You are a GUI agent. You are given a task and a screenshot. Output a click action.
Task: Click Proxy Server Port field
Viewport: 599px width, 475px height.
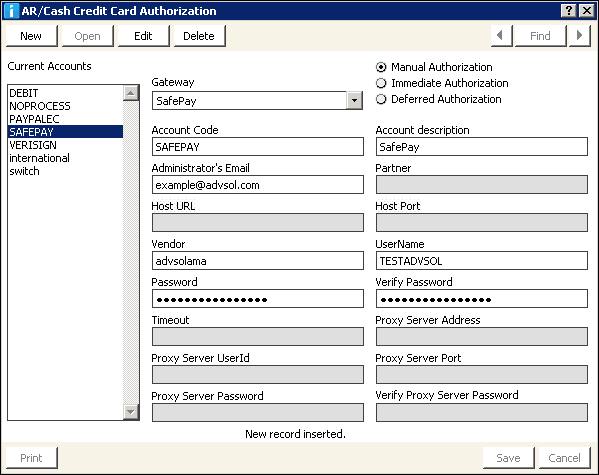coord(482,374)
